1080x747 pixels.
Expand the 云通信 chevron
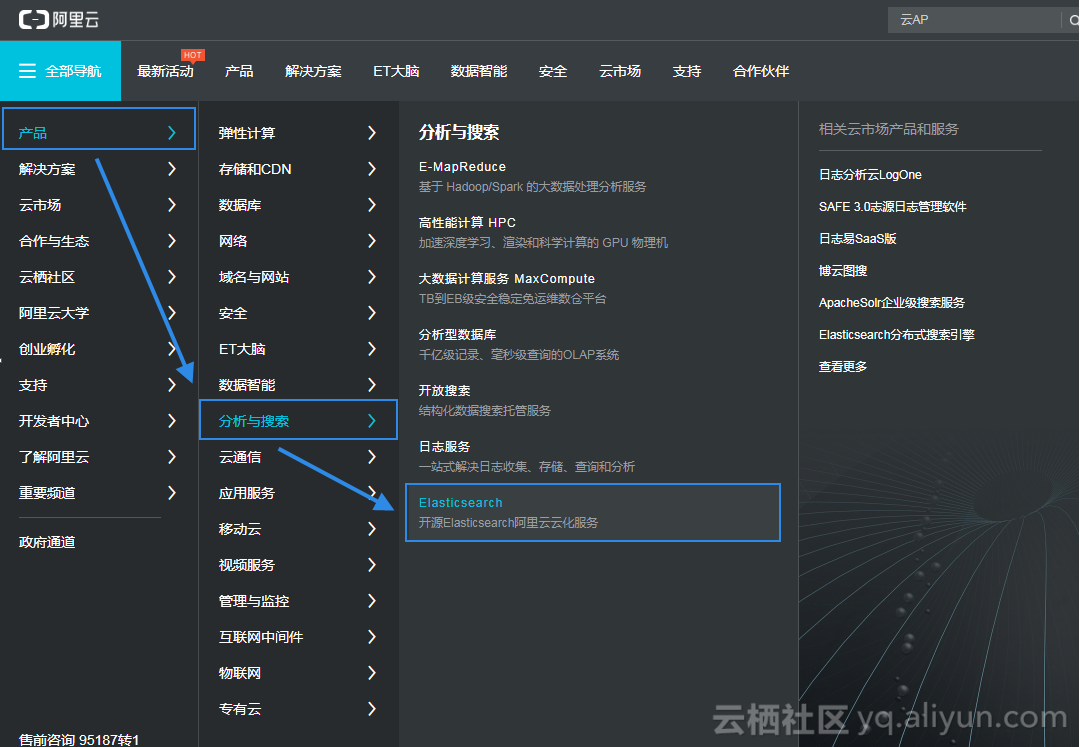pos(372,456)
